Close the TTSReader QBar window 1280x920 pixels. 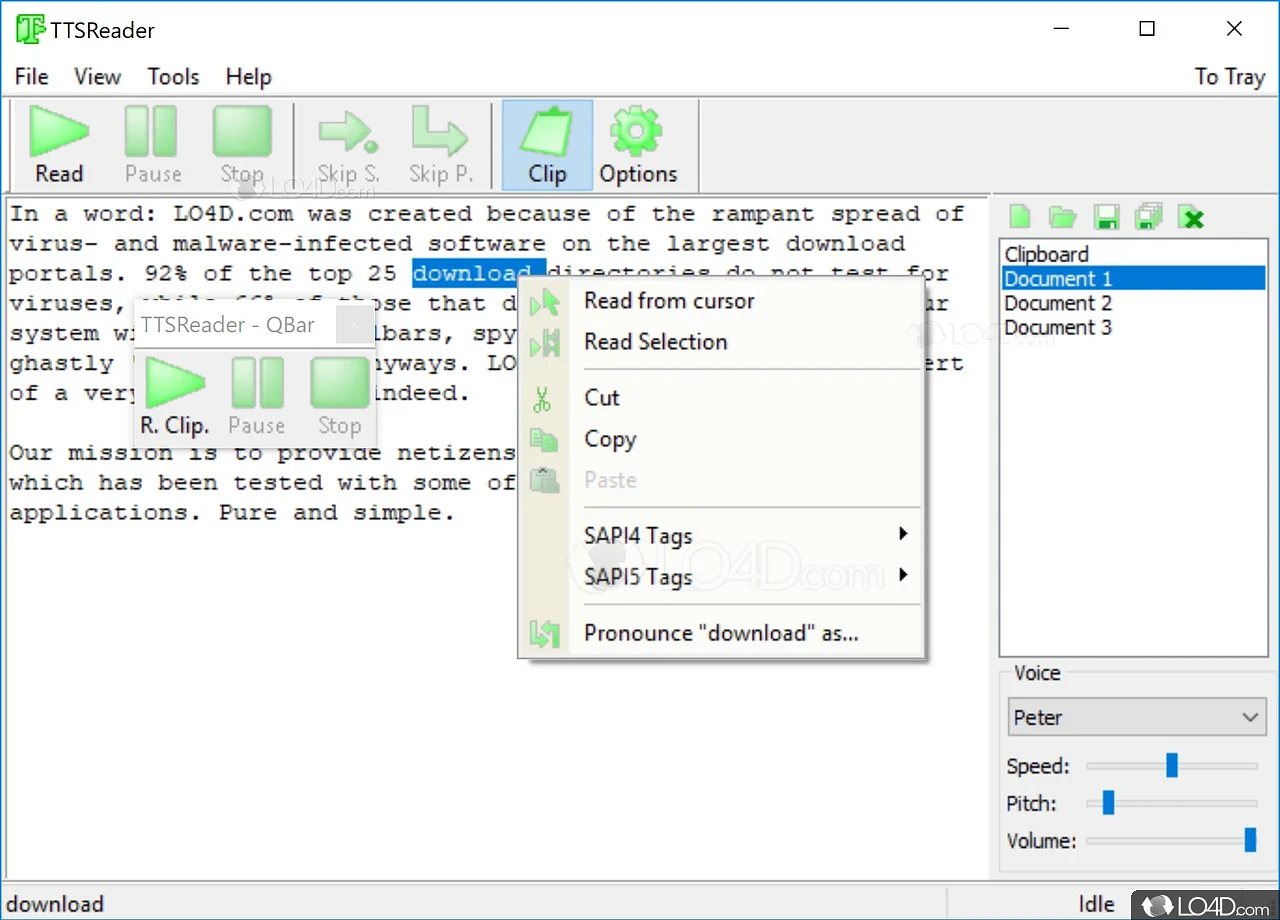coord(353,325)
